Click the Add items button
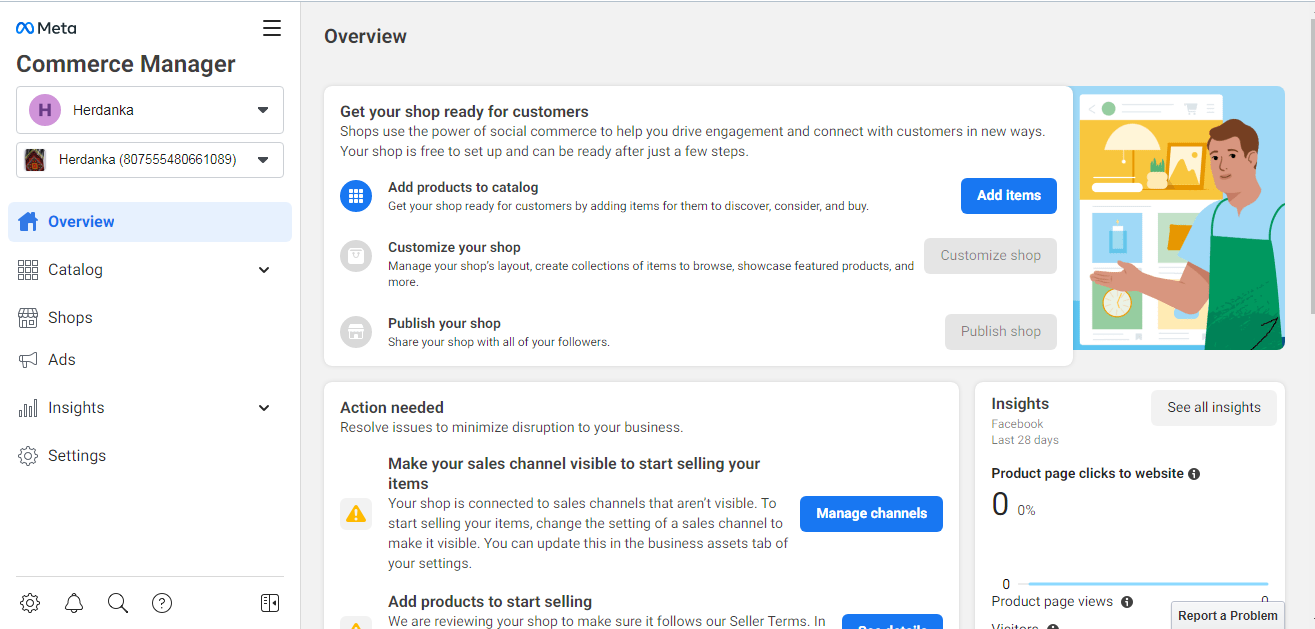The image size is (1315, 629). pyautogui.click(x=1009, y=196)
